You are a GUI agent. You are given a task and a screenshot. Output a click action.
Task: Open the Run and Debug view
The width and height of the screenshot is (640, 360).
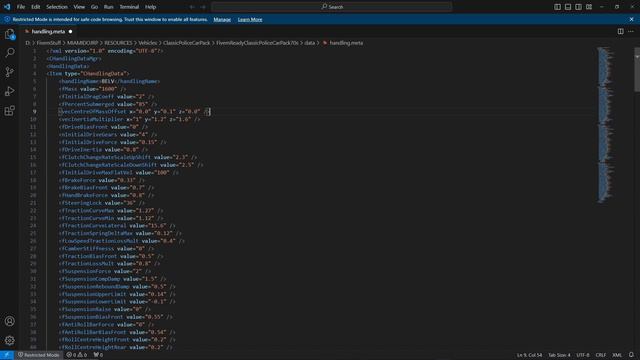9,91
